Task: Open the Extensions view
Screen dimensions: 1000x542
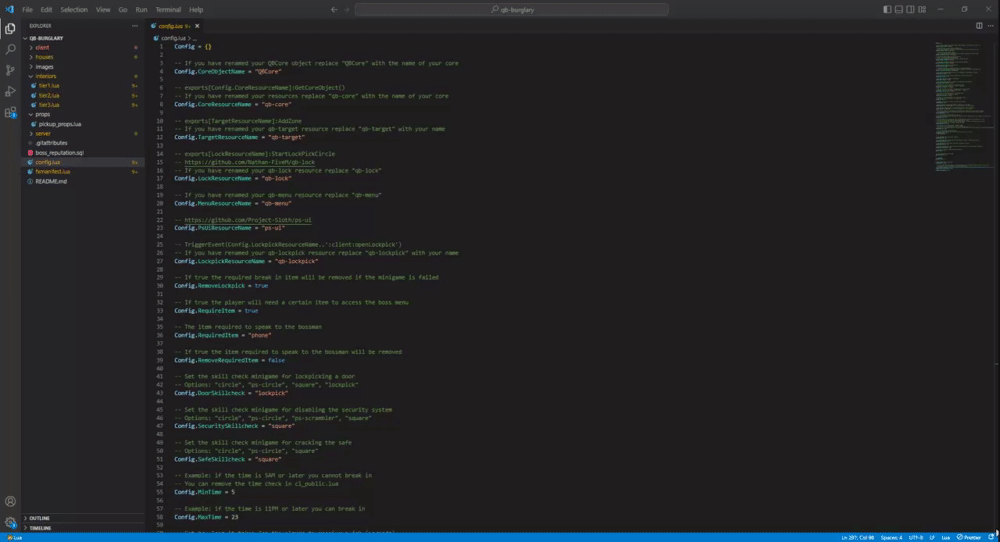Action: tap(10, 112)
